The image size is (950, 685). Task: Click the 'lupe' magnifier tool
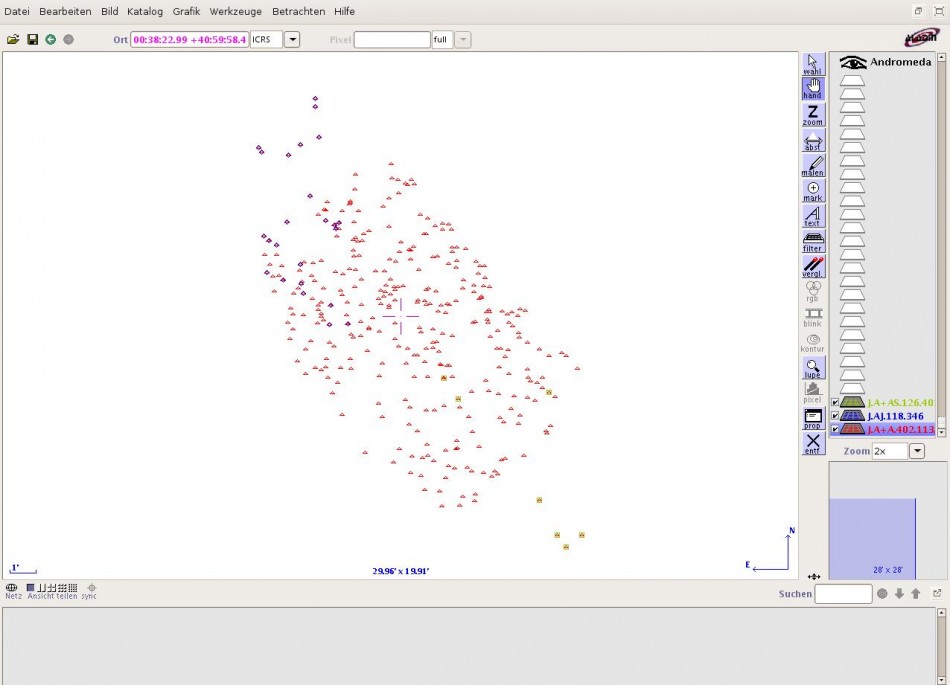click(x=813, y=368)
